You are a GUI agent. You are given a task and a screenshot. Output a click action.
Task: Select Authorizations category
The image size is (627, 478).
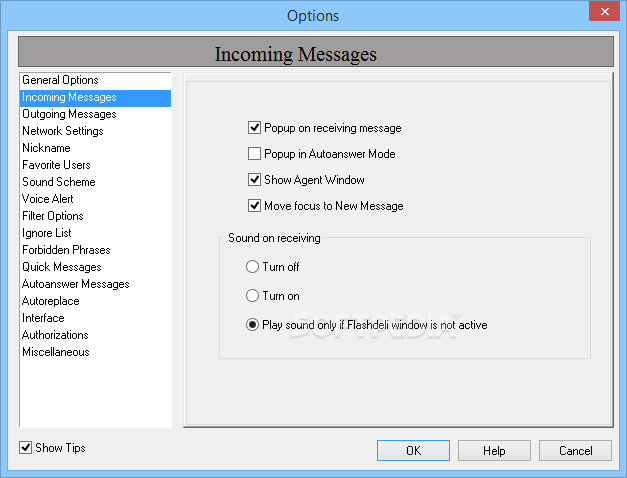[95, 335]
